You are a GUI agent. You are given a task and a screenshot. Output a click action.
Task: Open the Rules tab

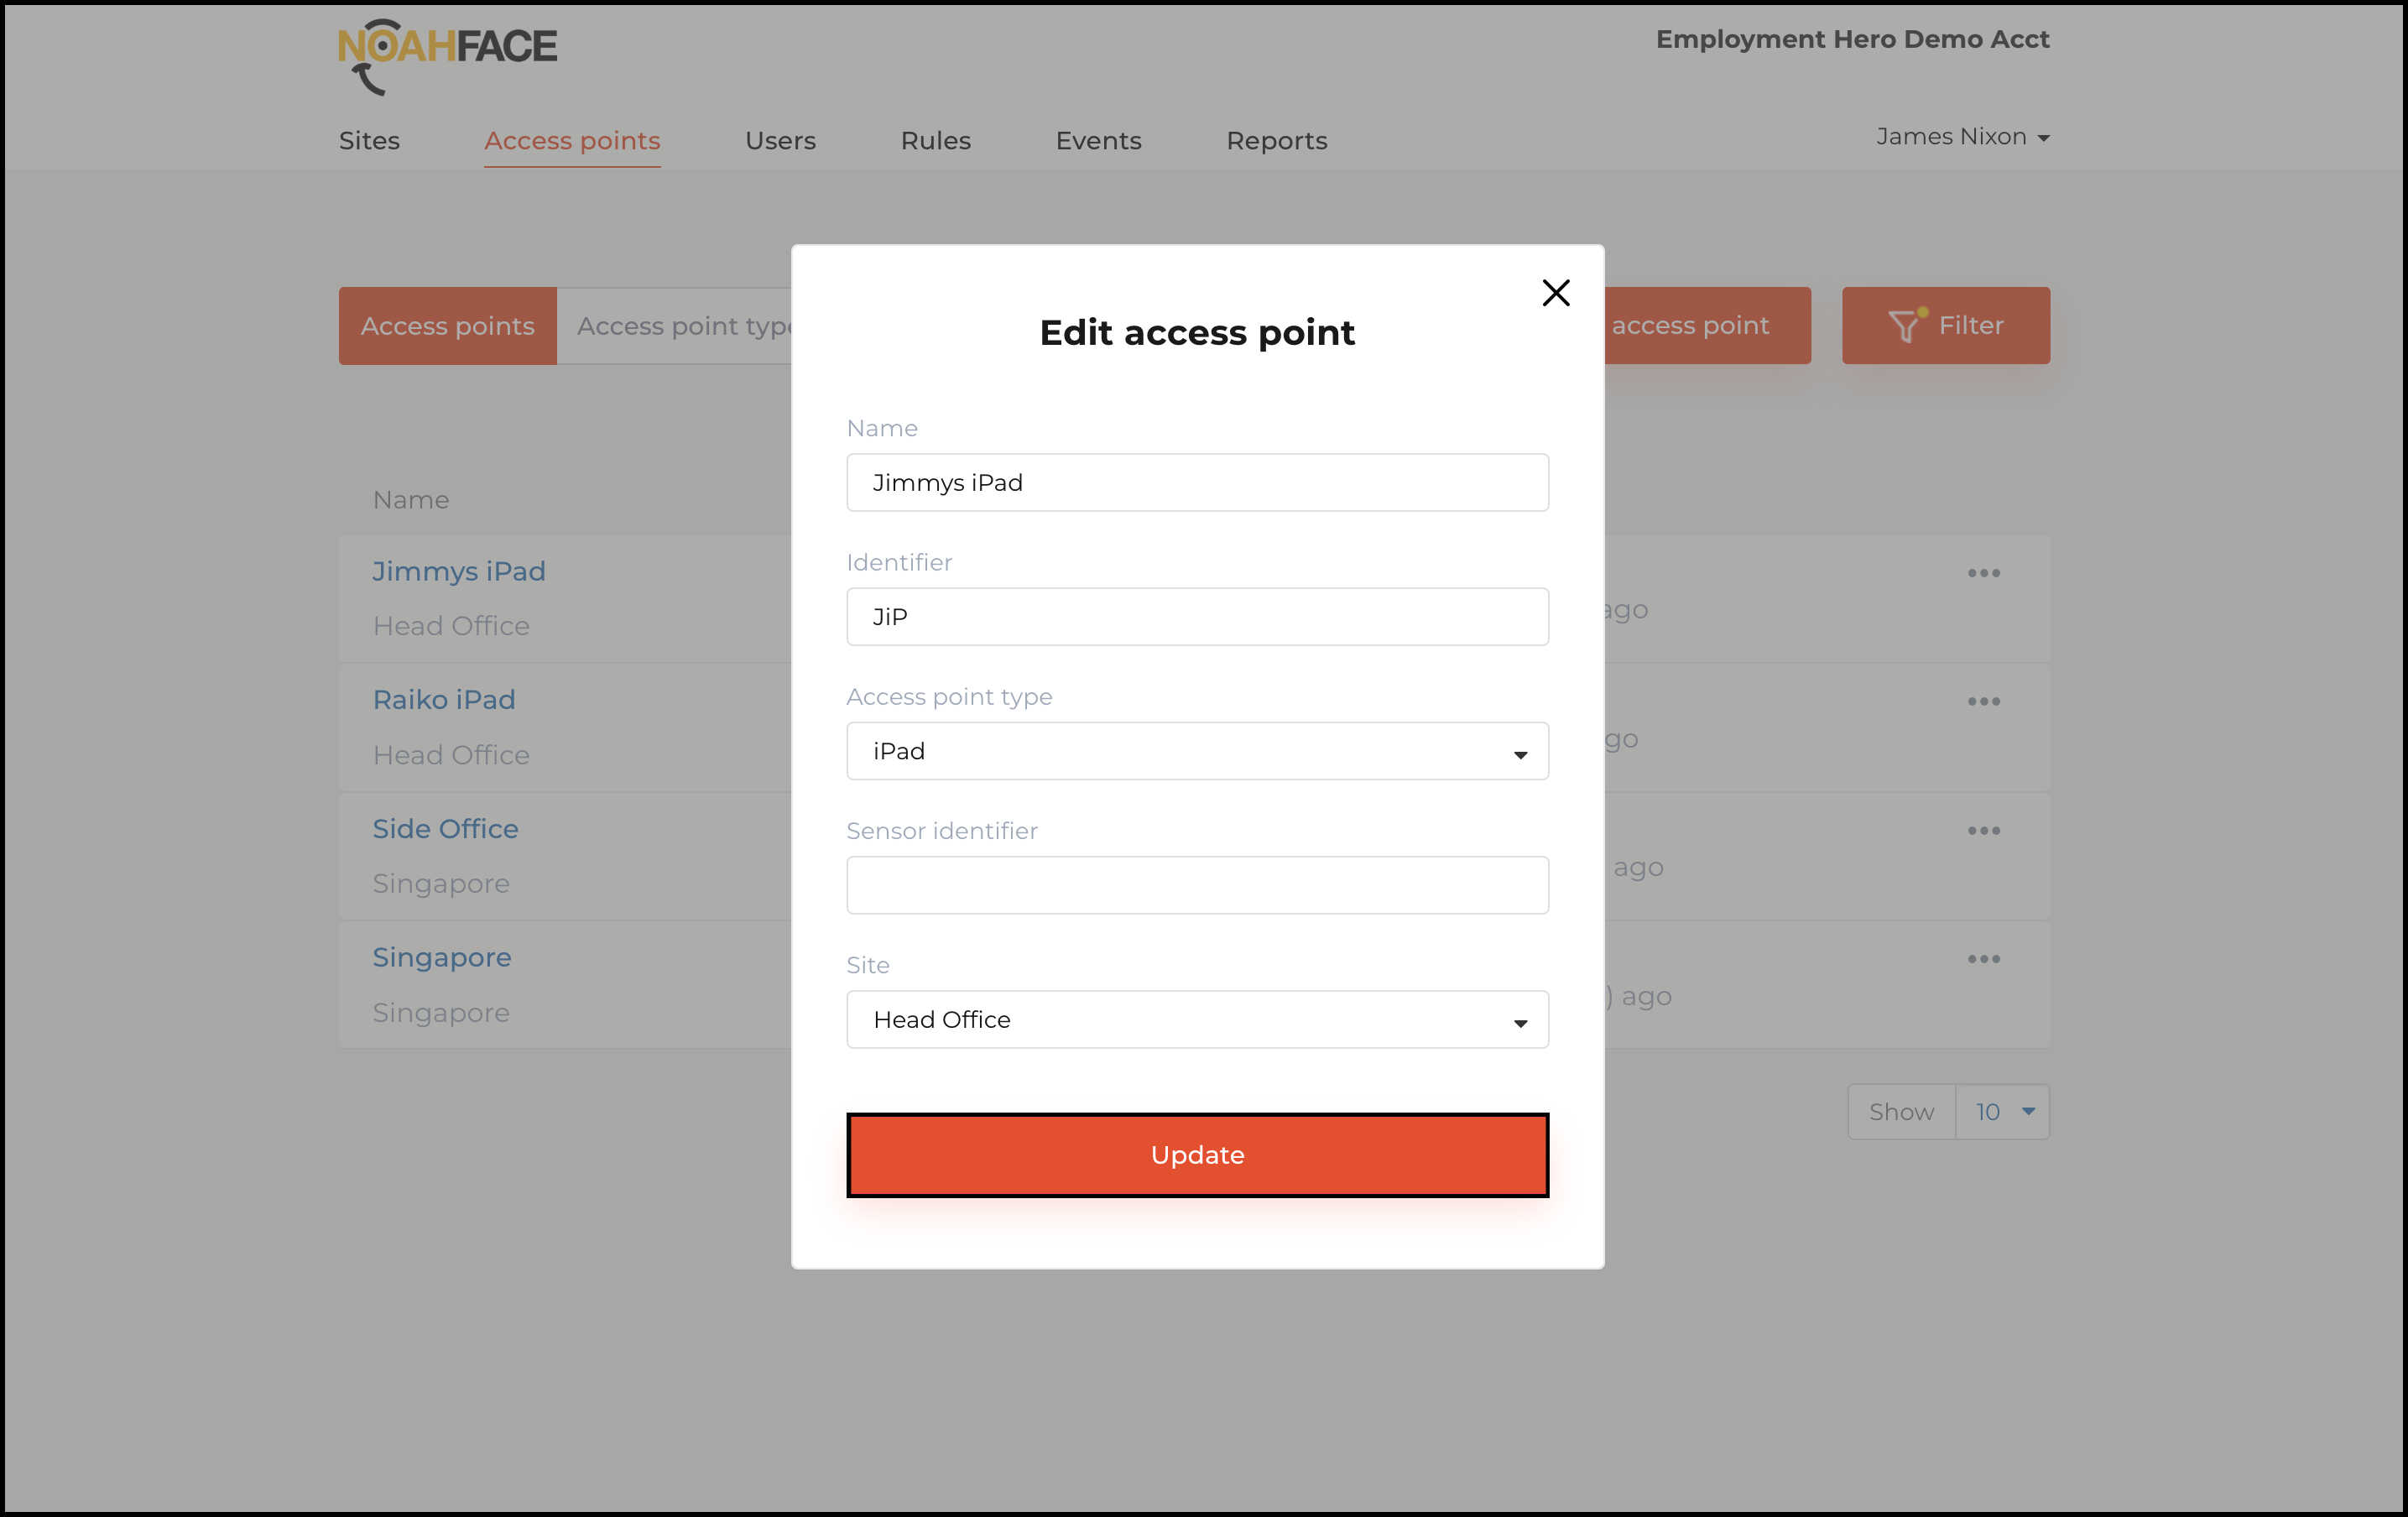(x=935, y=141)
